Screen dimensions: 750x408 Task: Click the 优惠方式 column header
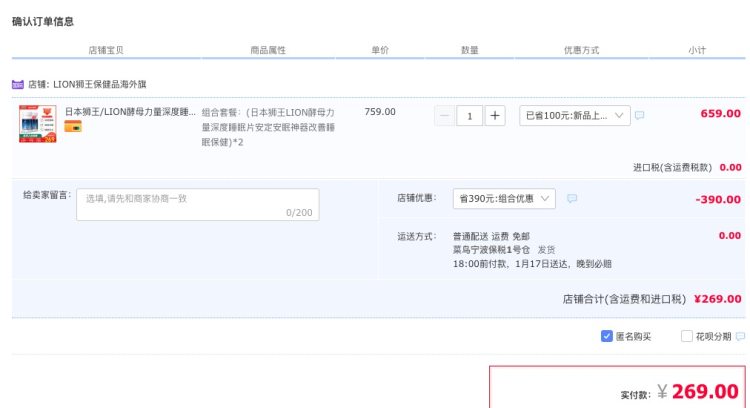(x=581, y=50)
